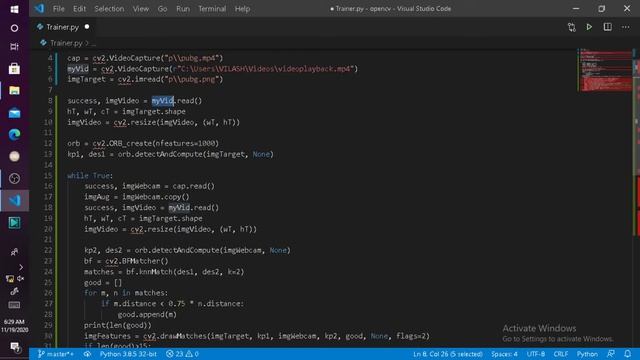640x360 pixels.
Task: Open the Windows Start menu
Action: click(14, 9)
